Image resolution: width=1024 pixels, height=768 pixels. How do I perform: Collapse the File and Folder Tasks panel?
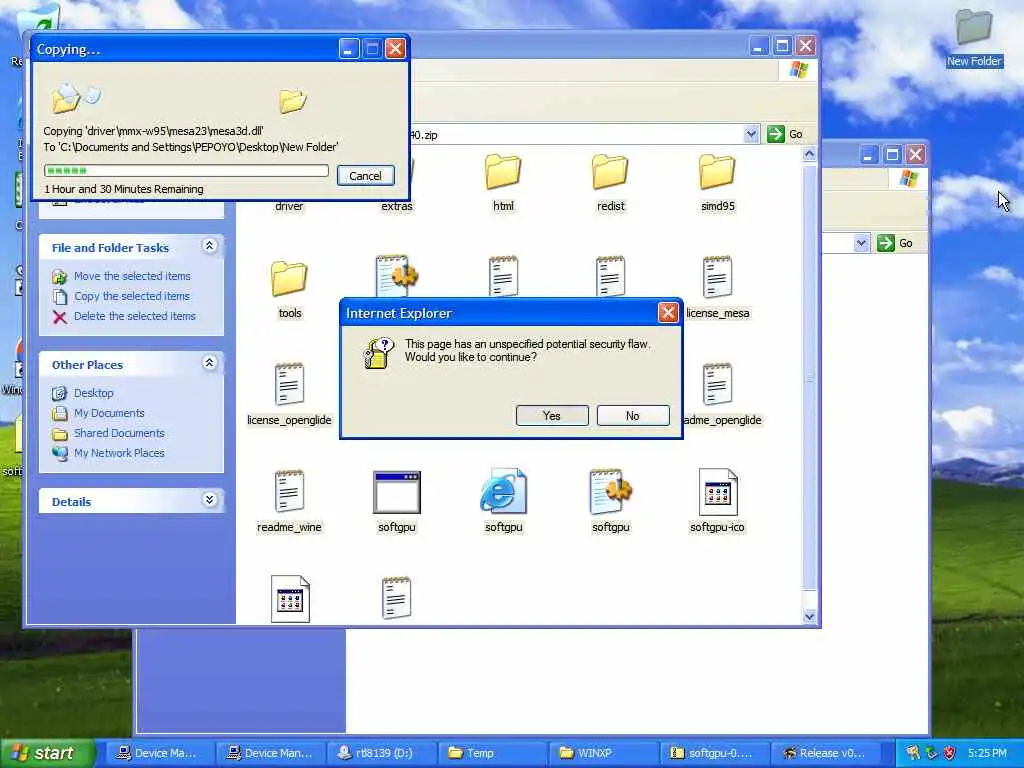point(209,246)
